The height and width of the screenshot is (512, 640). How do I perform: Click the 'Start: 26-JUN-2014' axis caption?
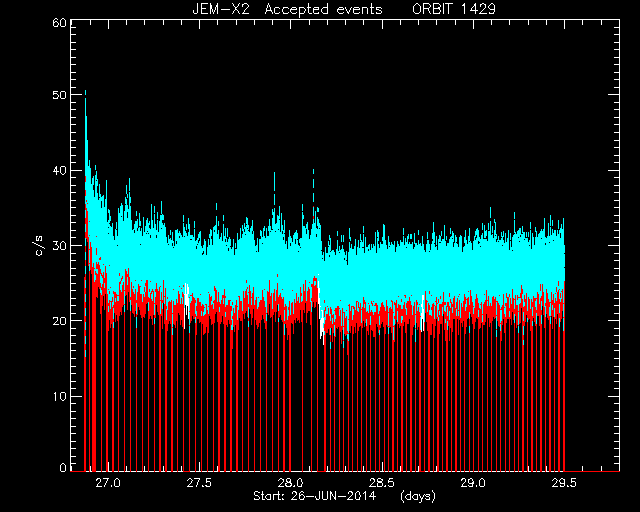(314, 496)
